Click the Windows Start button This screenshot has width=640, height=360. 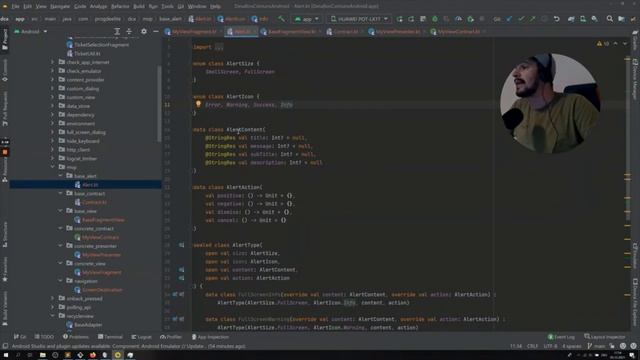[x=6, y=355]
